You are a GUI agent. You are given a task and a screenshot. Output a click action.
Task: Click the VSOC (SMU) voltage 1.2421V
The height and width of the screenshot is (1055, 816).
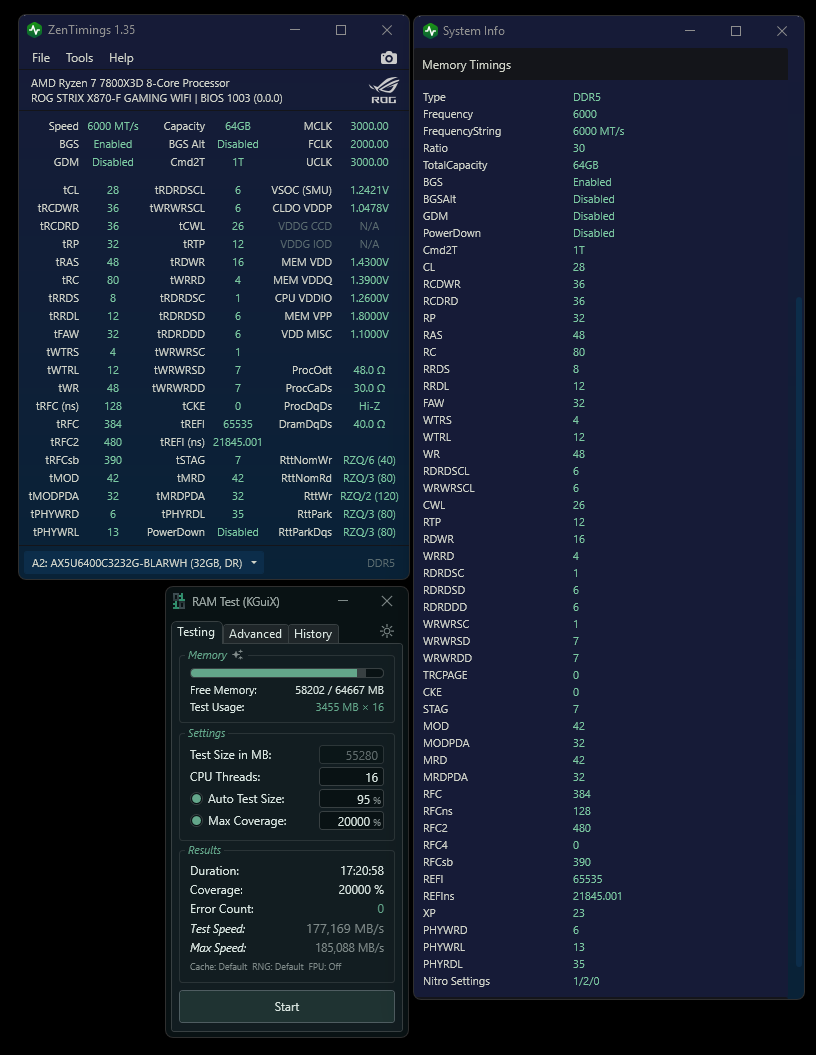(x=369, y=190)
